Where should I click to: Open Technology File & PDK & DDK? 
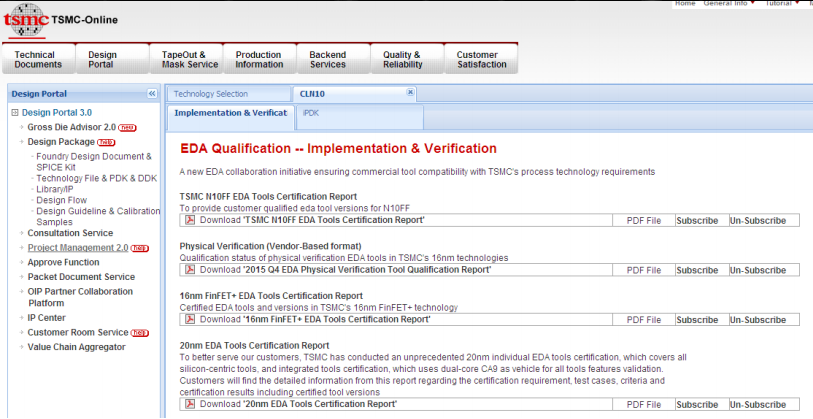96,178
